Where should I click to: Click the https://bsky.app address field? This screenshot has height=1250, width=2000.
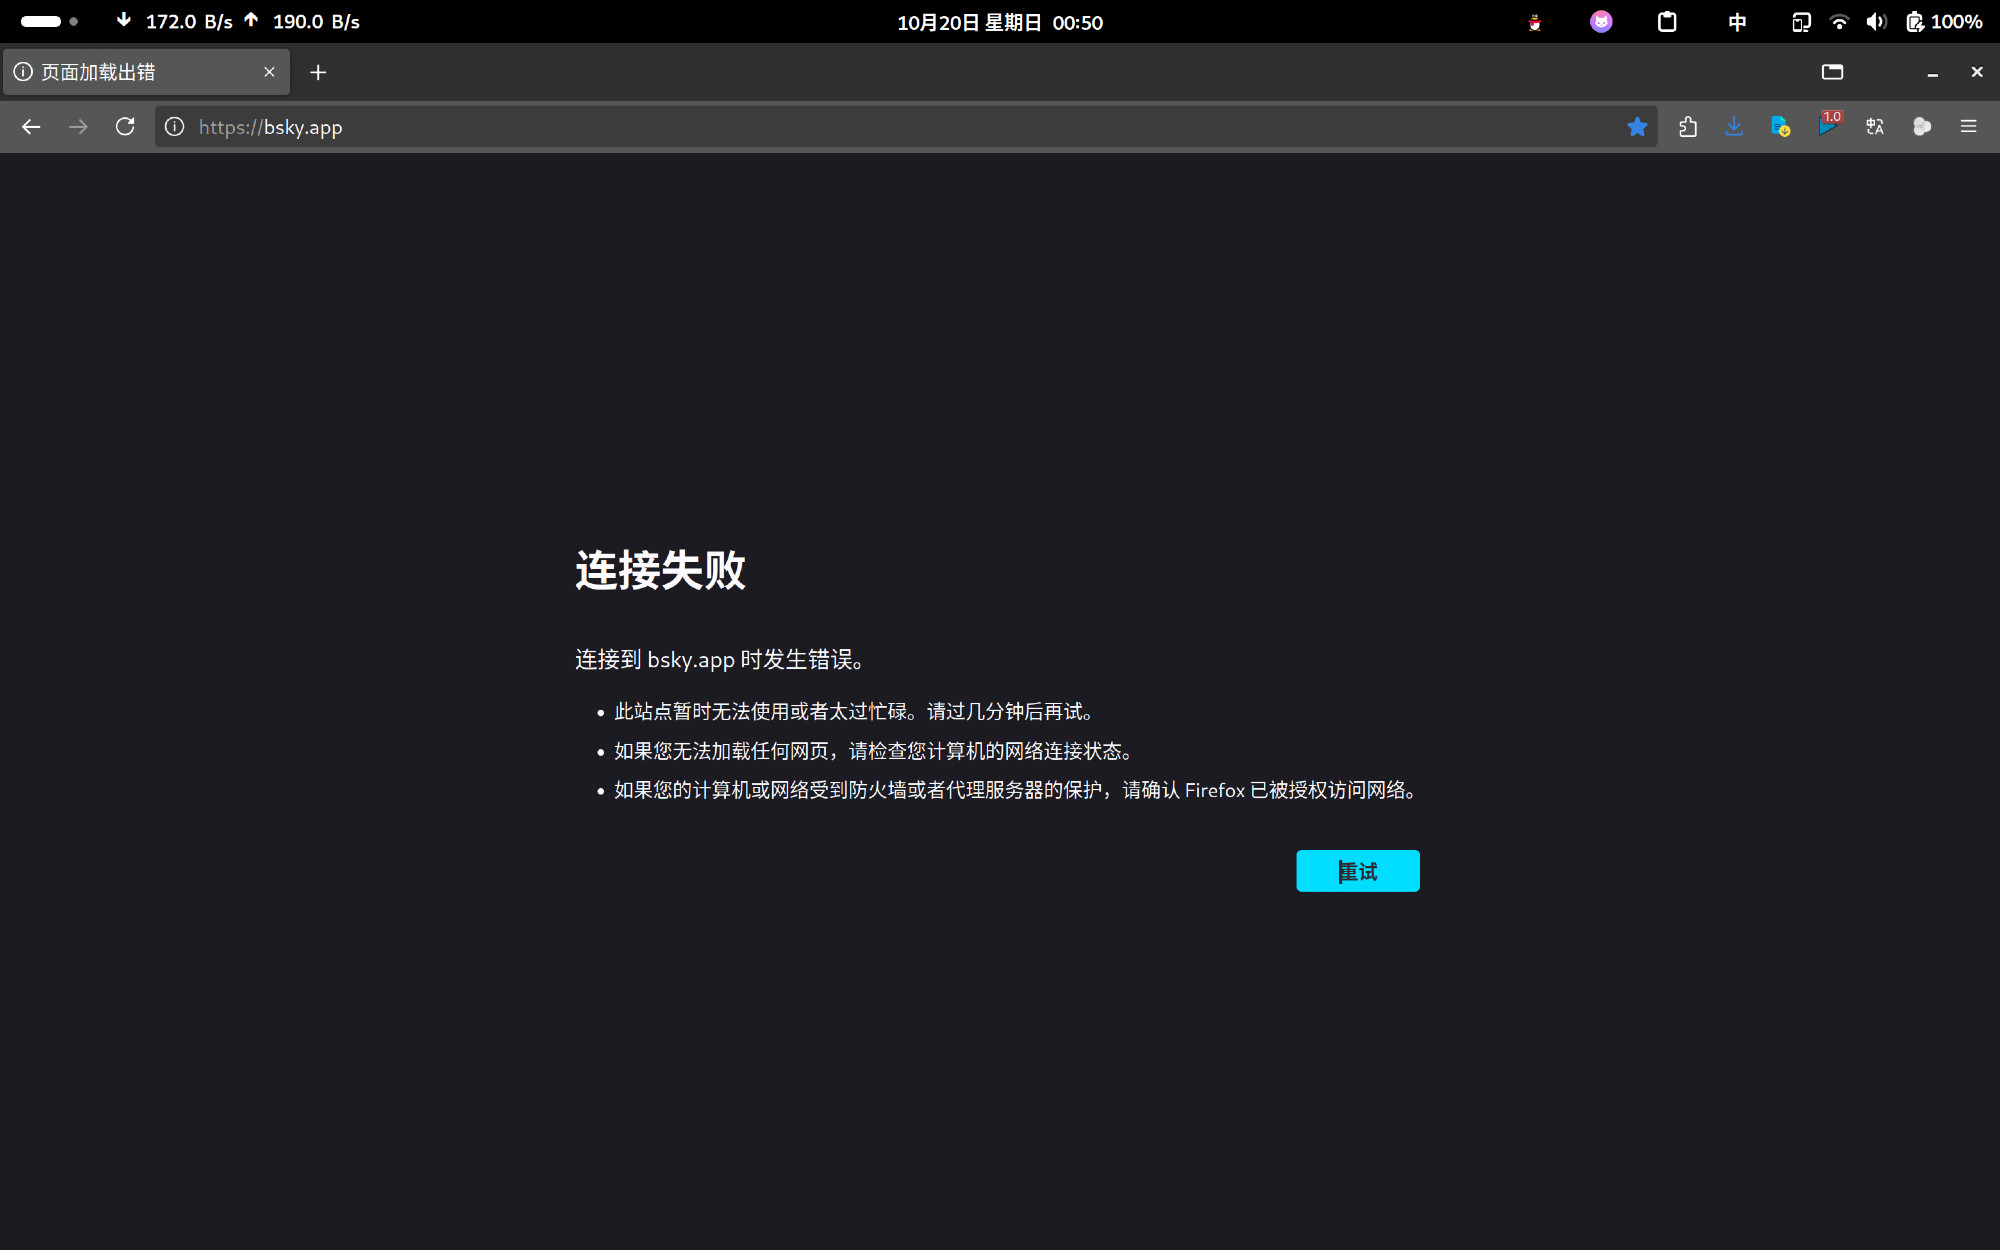[905, 127]
